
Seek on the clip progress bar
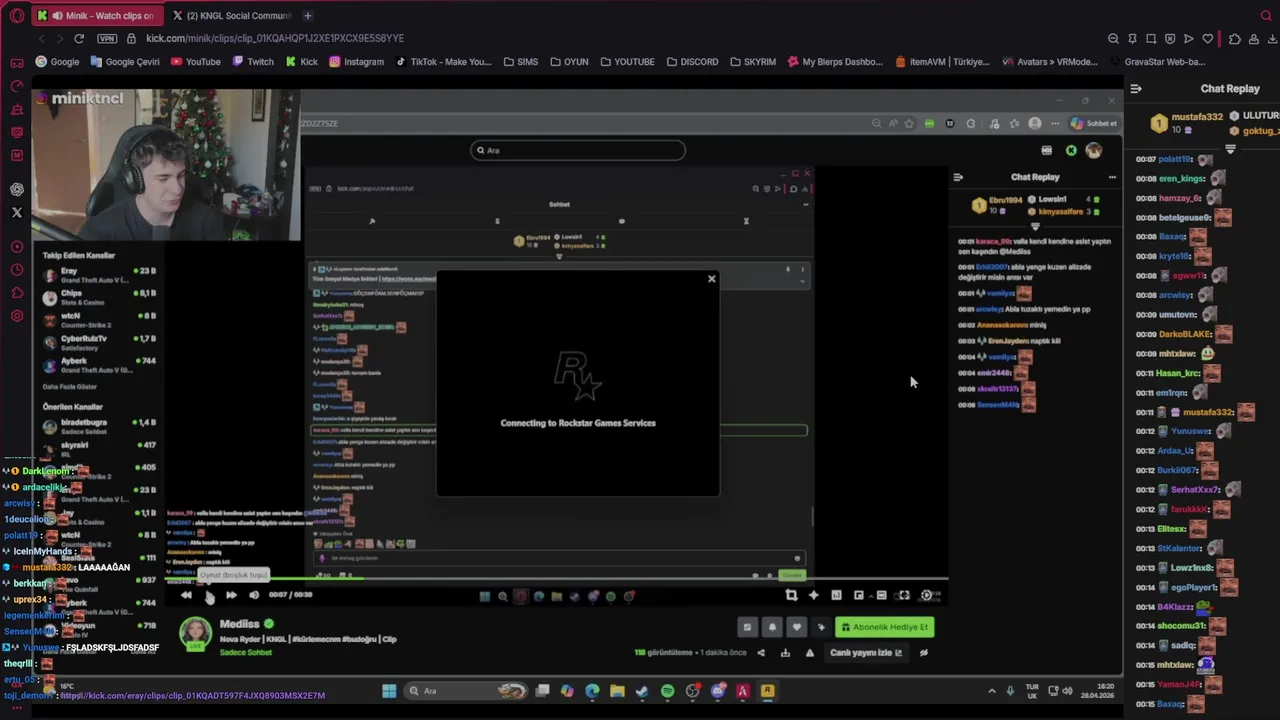point(556,580)
